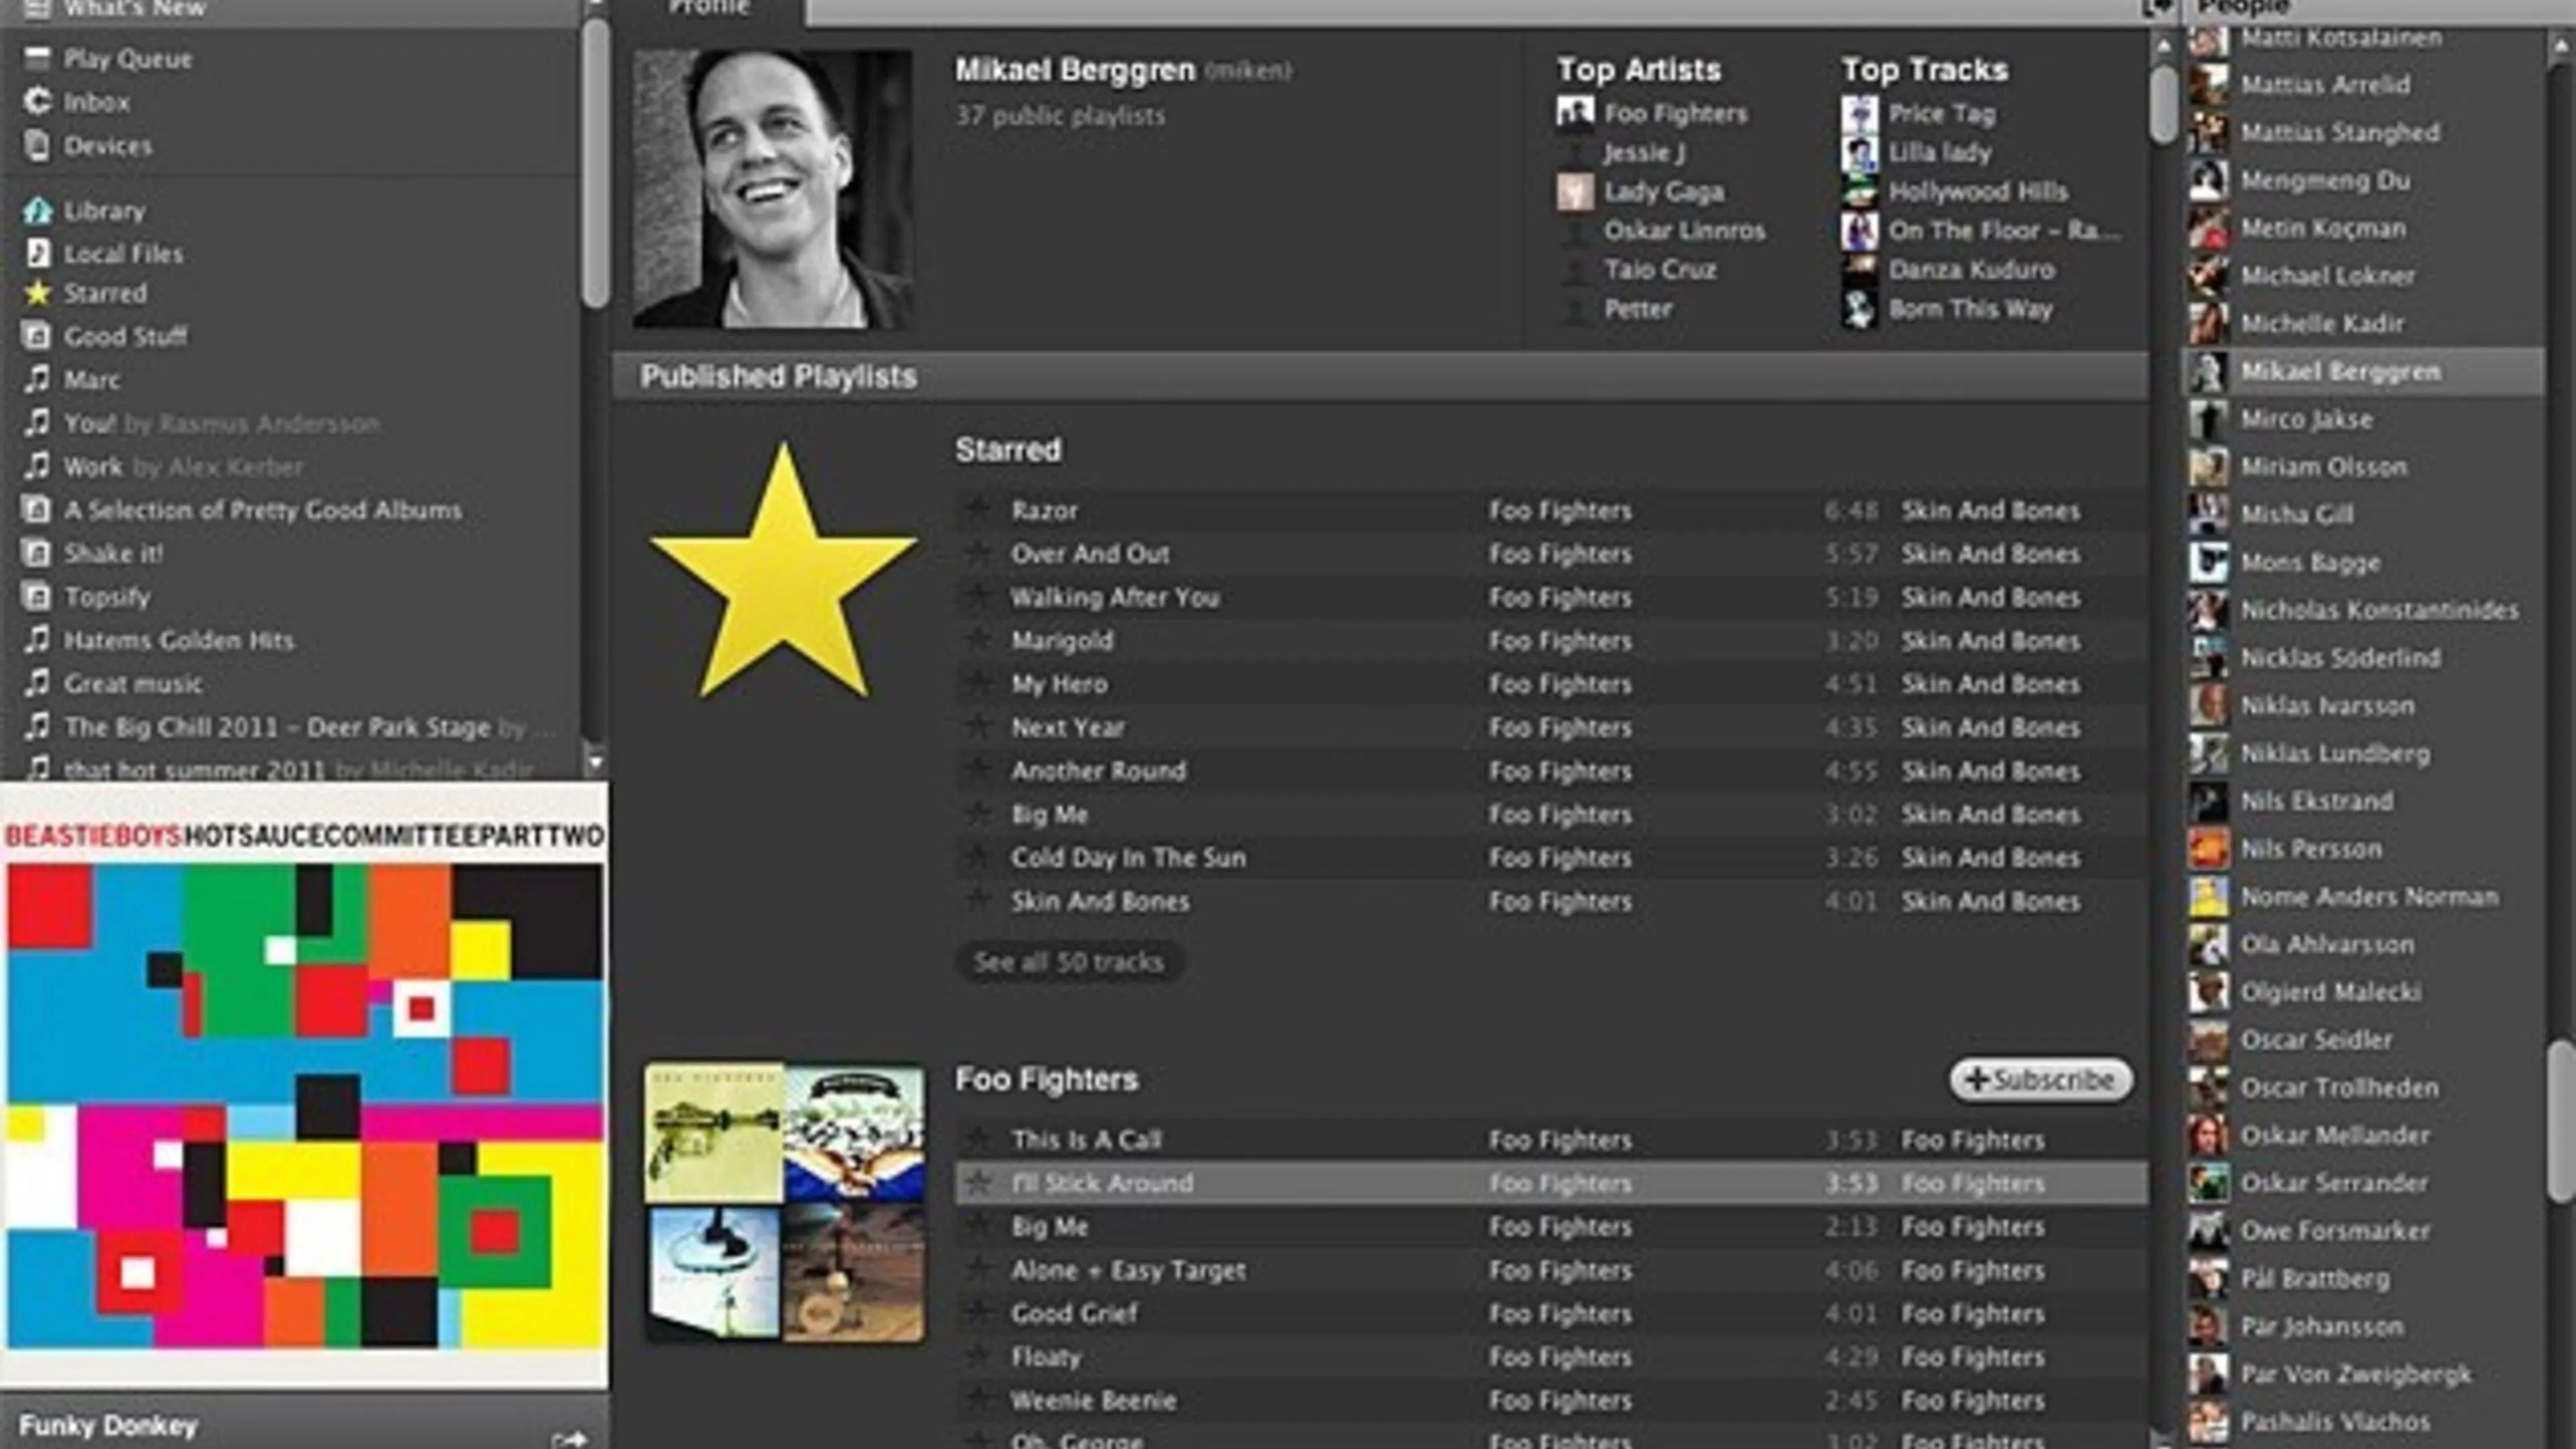
Task: Select Owe Forsmarker in People list
Action: [x=2335, y=1231]
